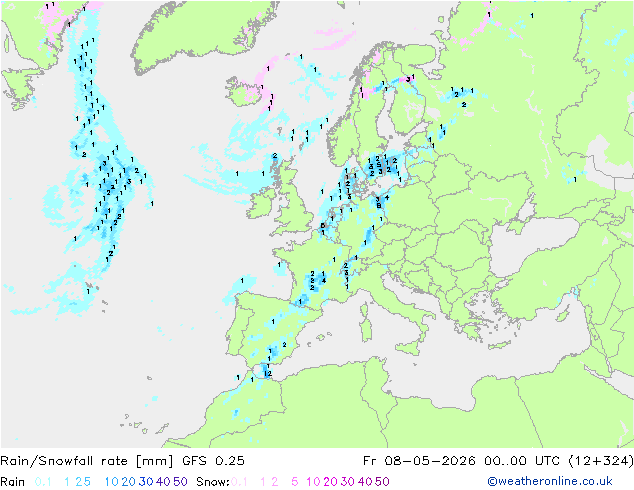
Task: Pick the Rain legend 20 color key
Action: pos(129,482)
